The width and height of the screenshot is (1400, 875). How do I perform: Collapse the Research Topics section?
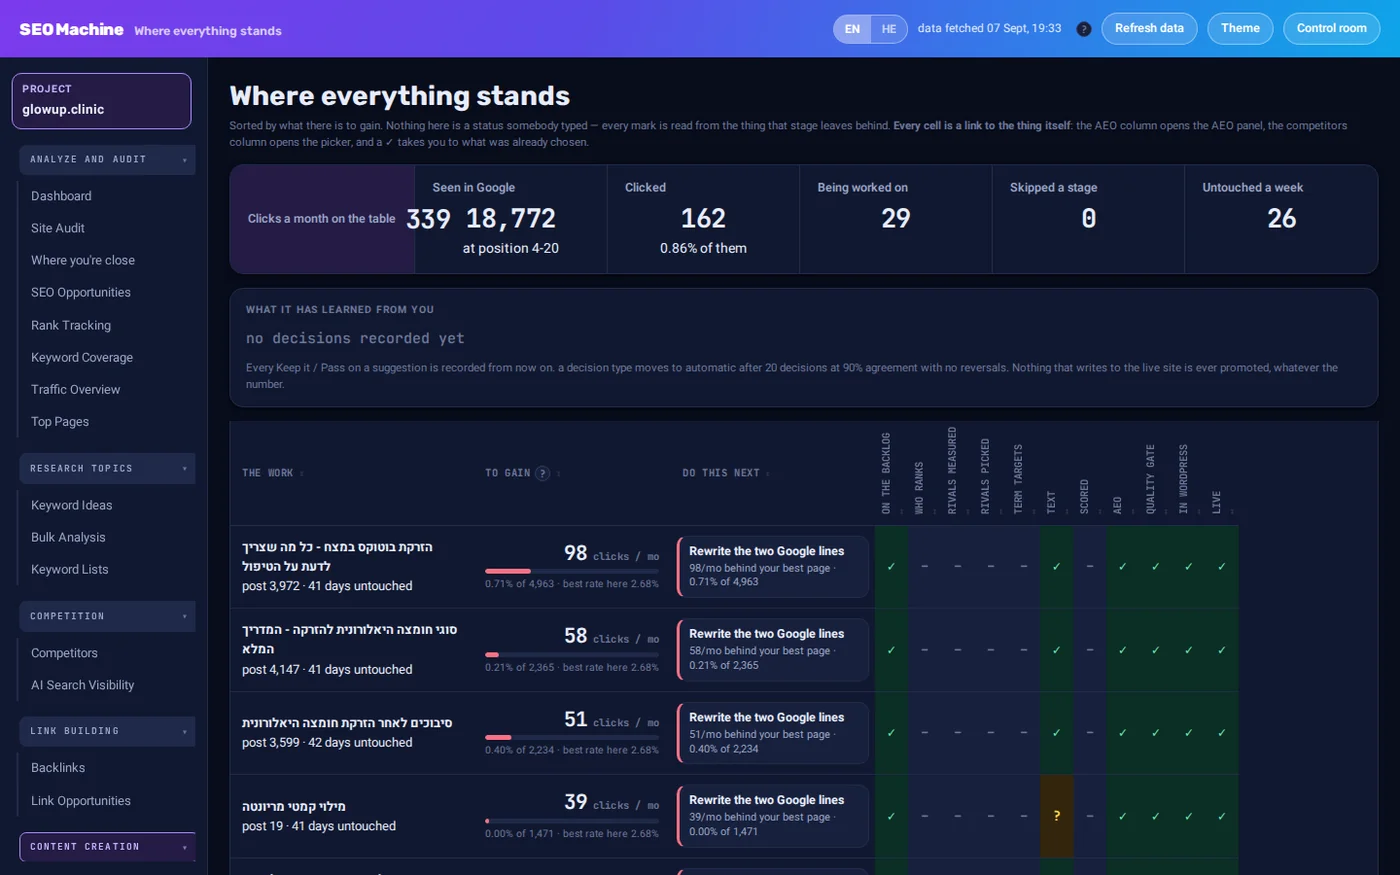coord(107,469)
